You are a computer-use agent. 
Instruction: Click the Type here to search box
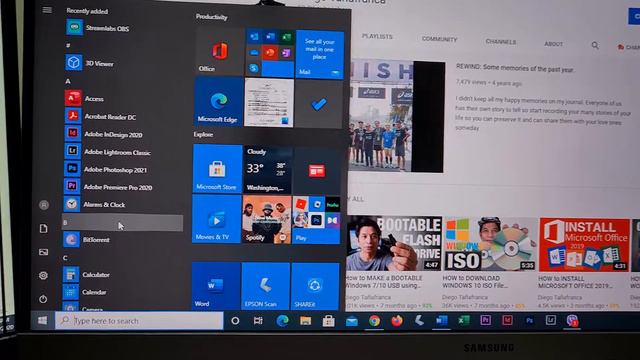[x=139, y=321]
